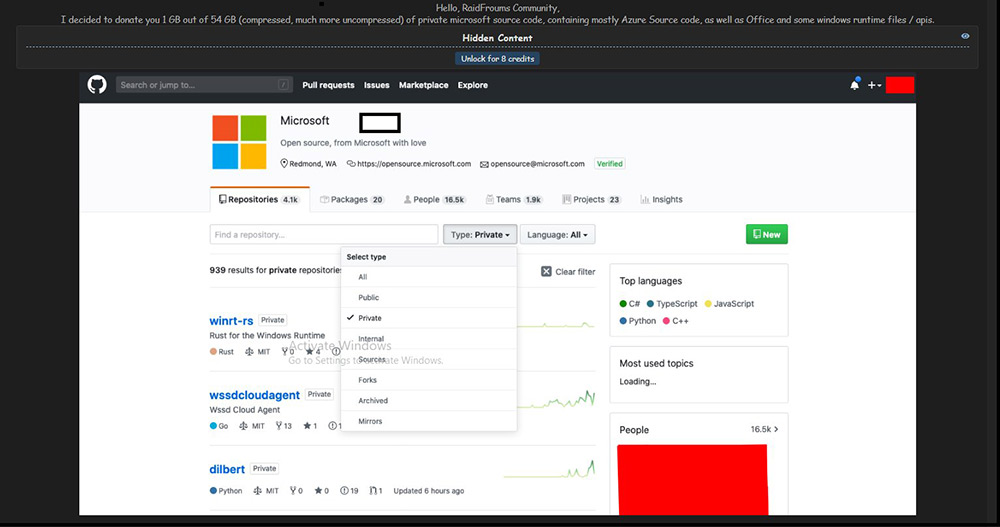
Task: Choose Public in Select type menu
Action: tap(429, 297)
